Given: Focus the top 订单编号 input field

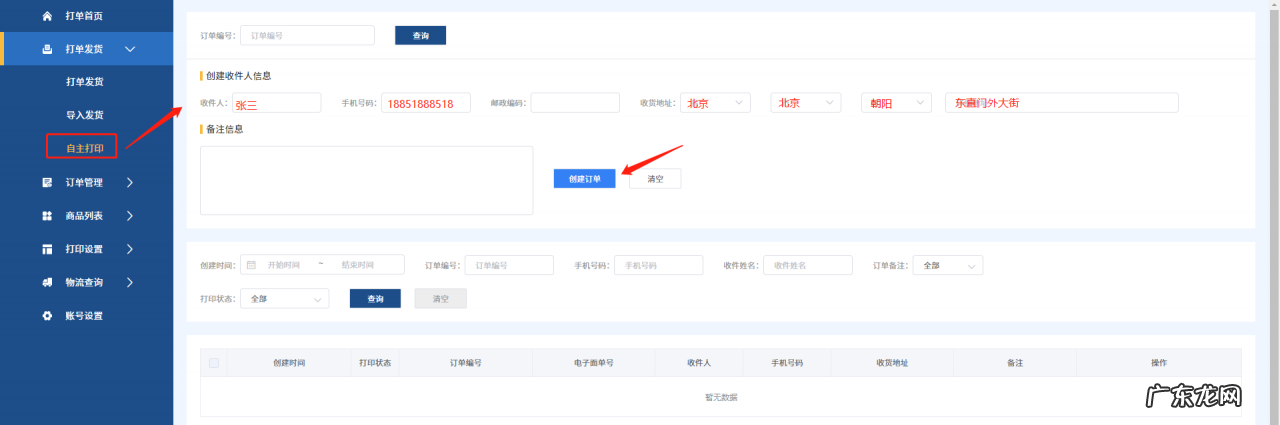Looking at the screenshot, I should tap(307, 35).
